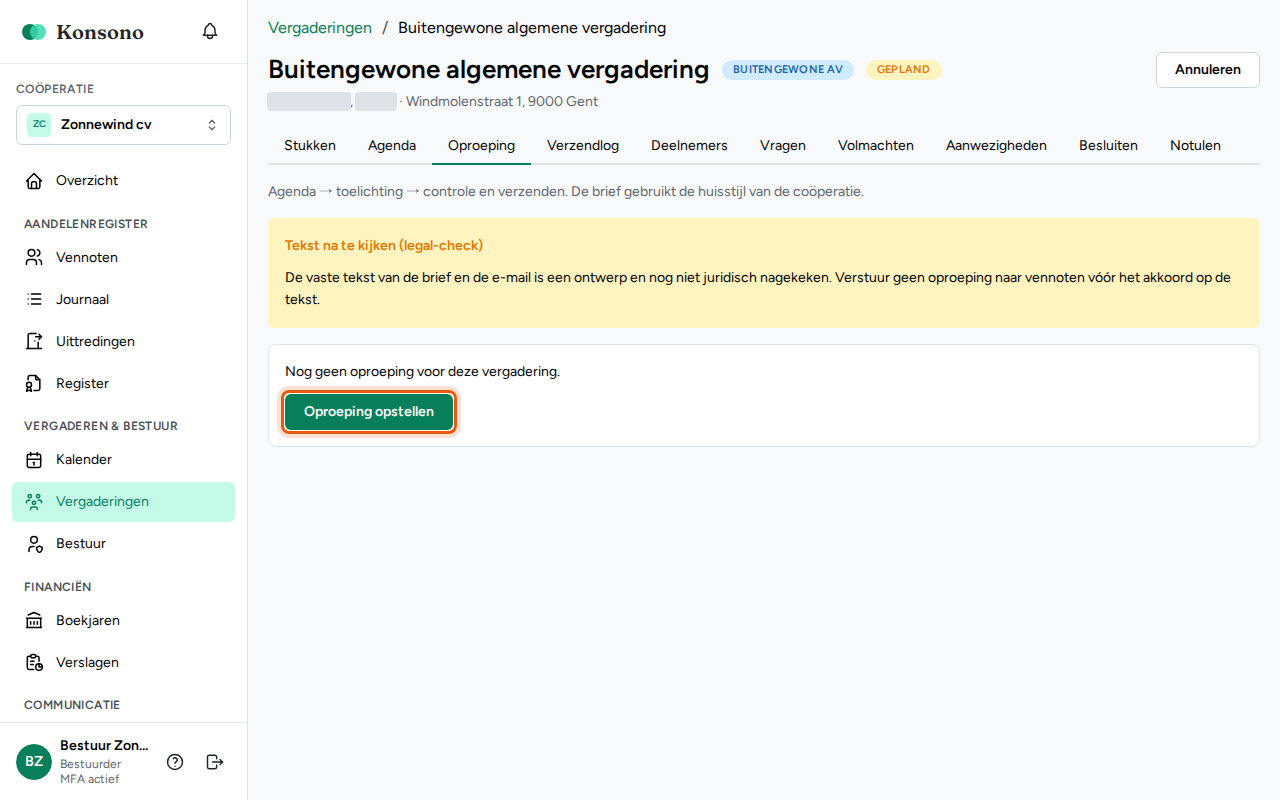Open Uittredingen page
This screenshot has height=800, width=1280.
click(x=123, y=342)
